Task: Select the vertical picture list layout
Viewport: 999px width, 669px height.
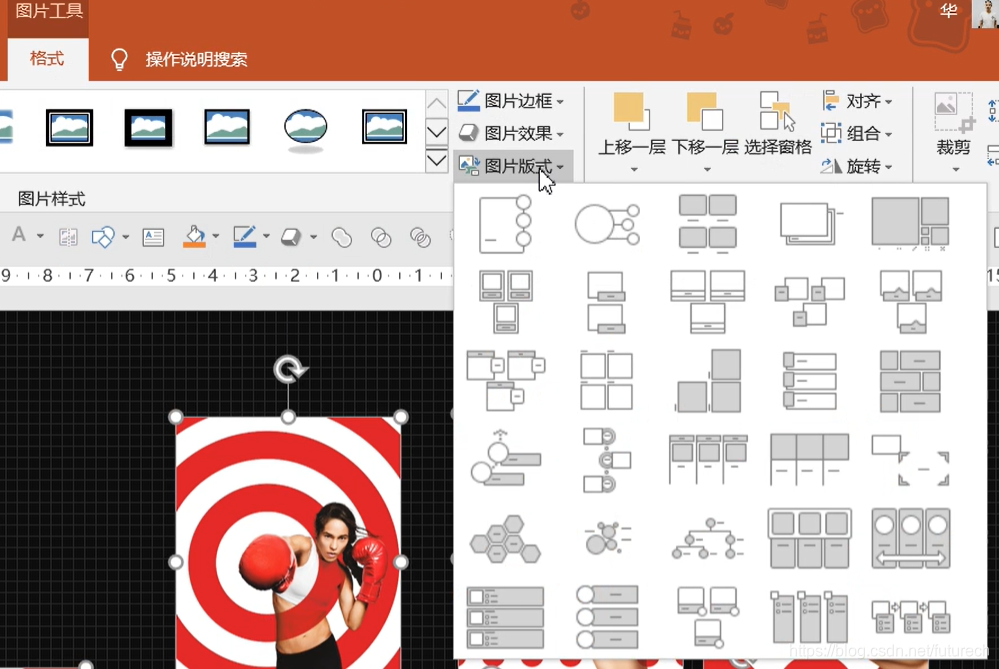Action: point(505,617)
